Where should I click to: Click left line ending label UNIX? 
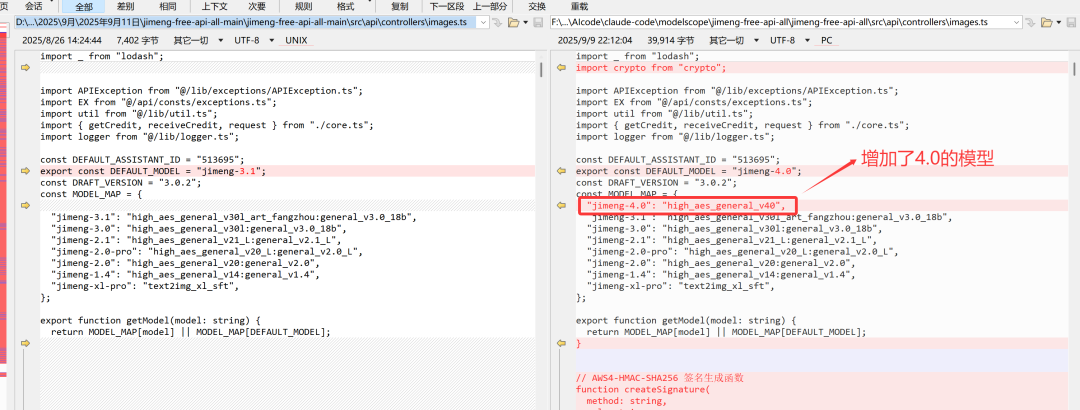[297, 40]
